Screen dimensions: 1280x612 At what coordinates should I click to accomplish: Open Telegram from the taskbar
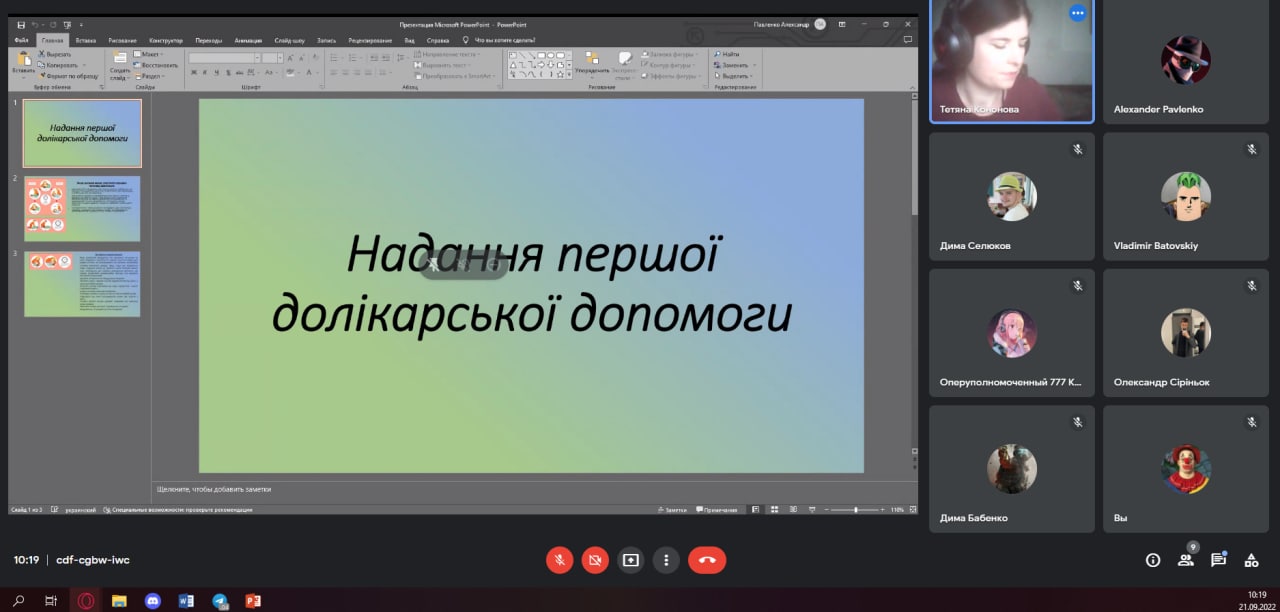220,600
